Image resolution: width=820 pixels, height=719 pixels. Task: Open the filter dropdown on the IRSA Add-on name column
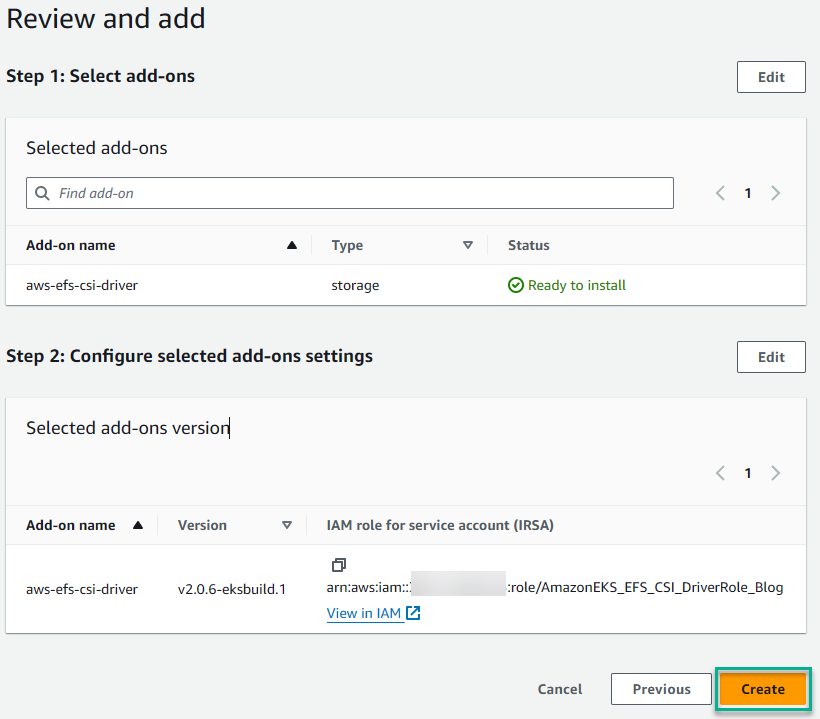point(139,524)
